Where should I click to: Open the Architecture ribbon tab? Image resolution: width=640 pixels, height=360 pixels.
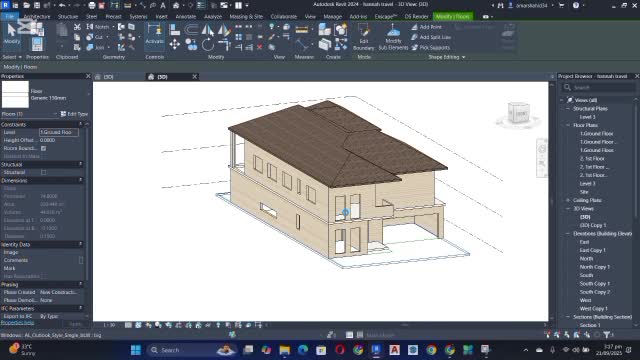point(37,17)
